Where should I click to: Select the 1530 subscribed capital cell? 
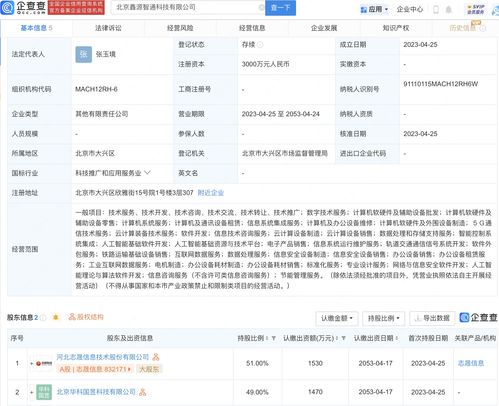pos(315,363)
